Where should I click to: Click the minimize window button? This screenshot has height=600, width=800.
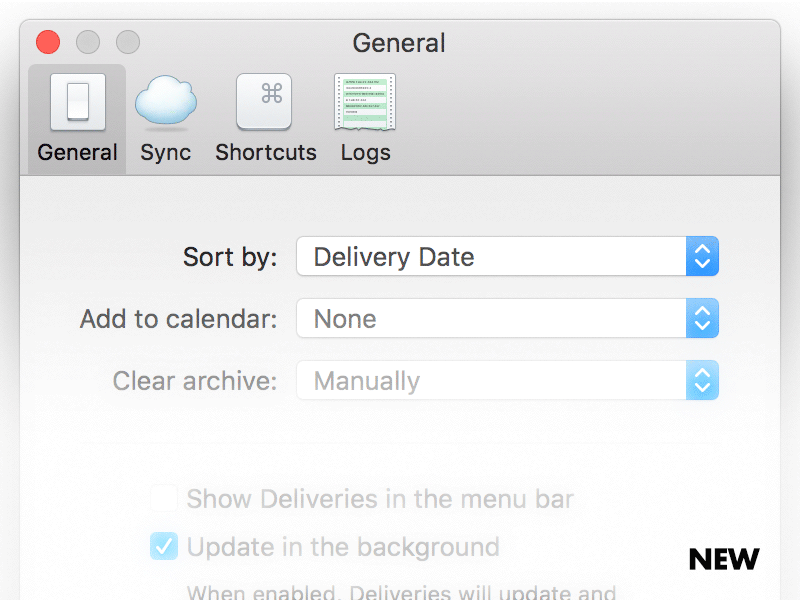pyautogui.click(x=87, y=43)
